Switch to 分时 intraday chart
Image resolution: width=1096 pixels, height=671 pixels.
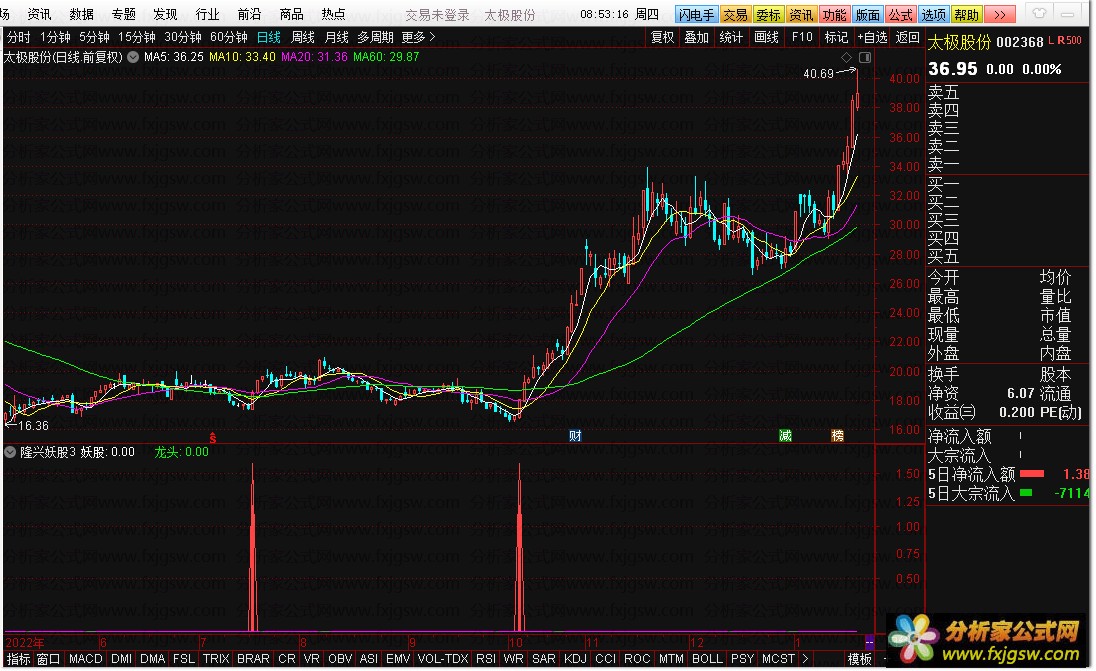19,37
